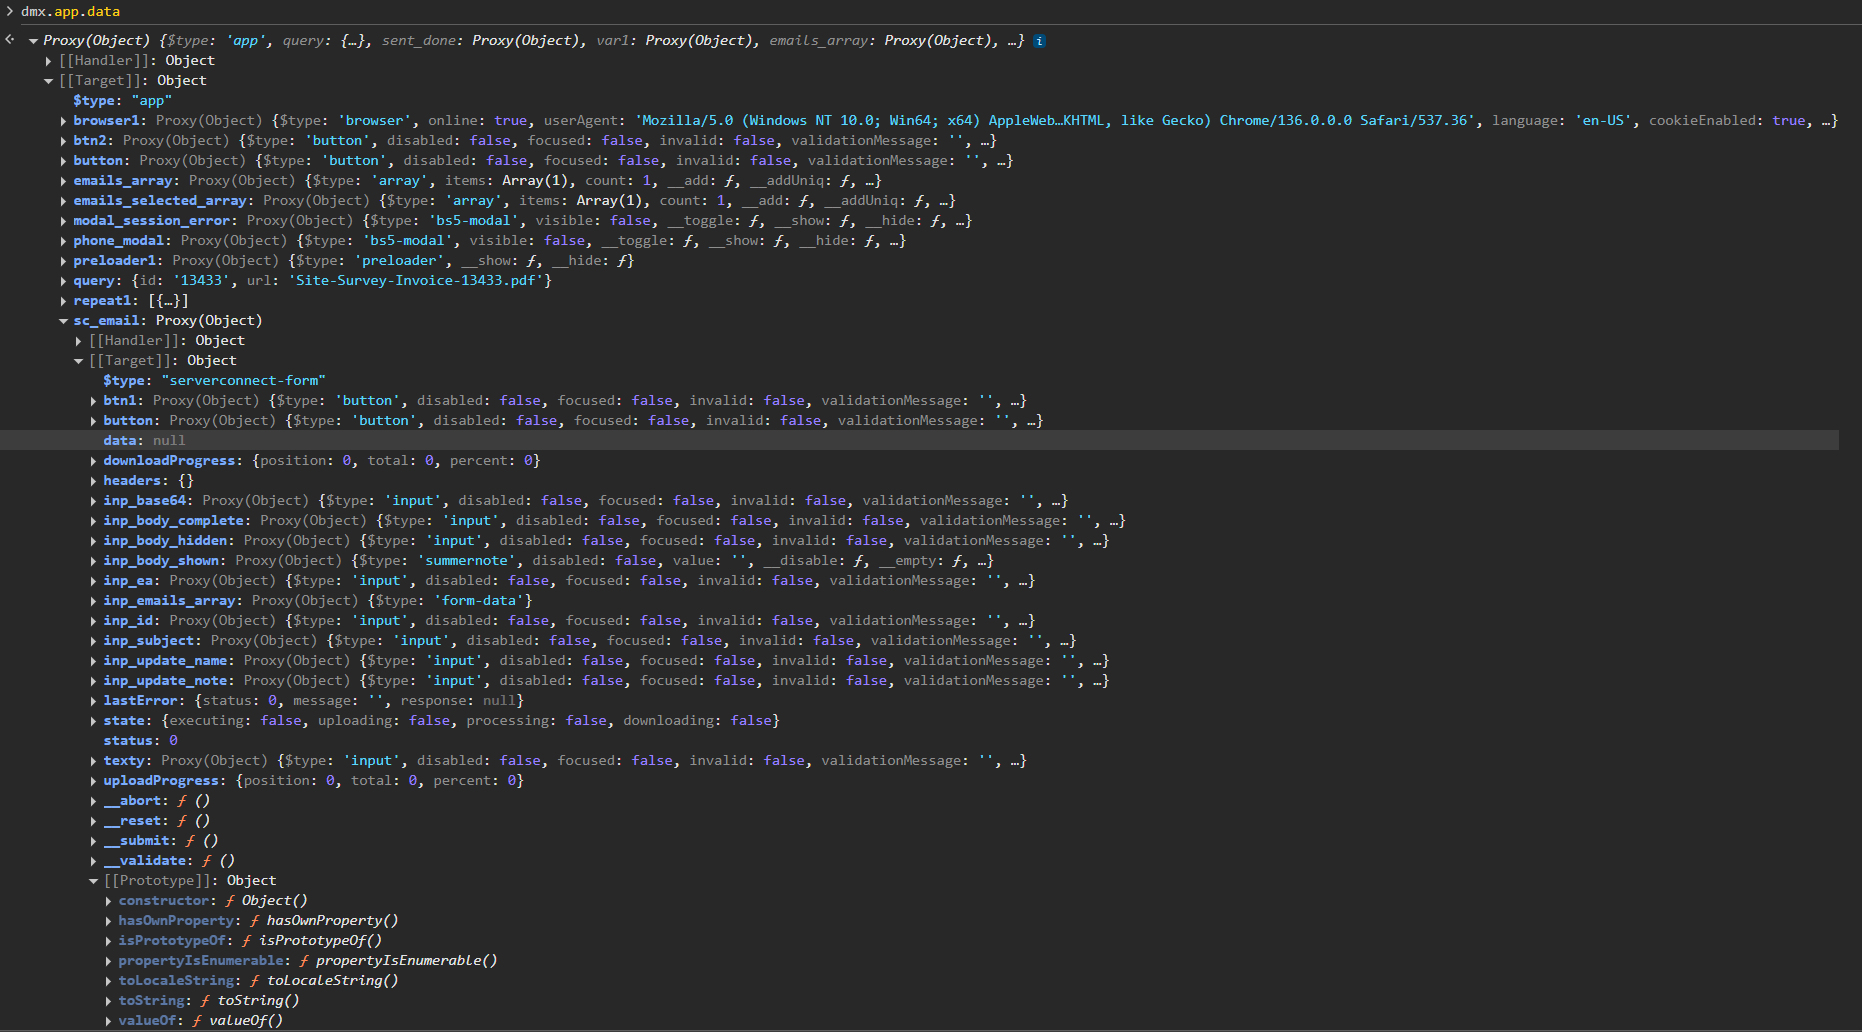The width and height of the screenshot is (1862, 1032).
Task: Expand the btn1 property in sc_email
Action: (x=93, y=401)
